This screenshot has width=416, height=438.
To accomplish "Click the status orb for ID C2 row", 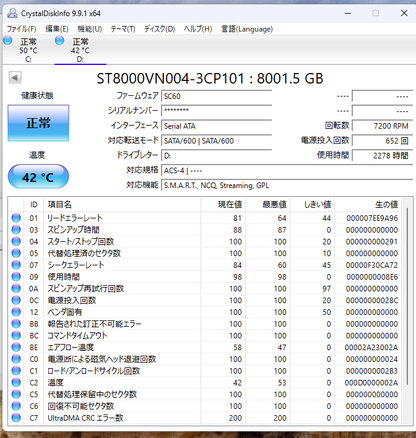I will tap(16, 382).
